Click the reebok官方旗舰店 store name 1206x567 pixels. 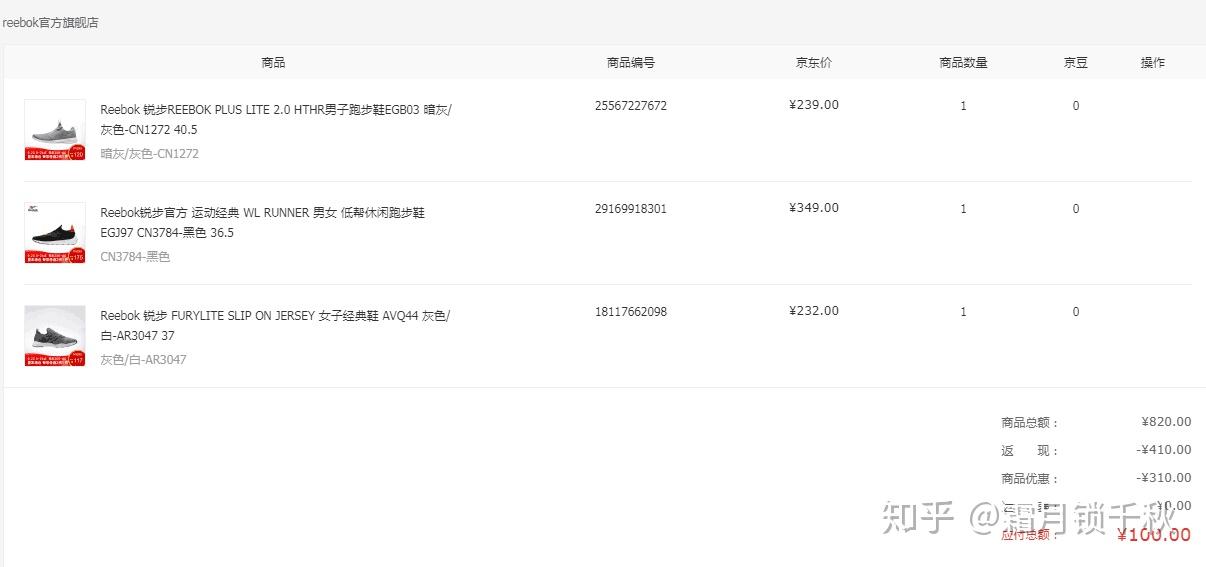[x=50, y=22]
